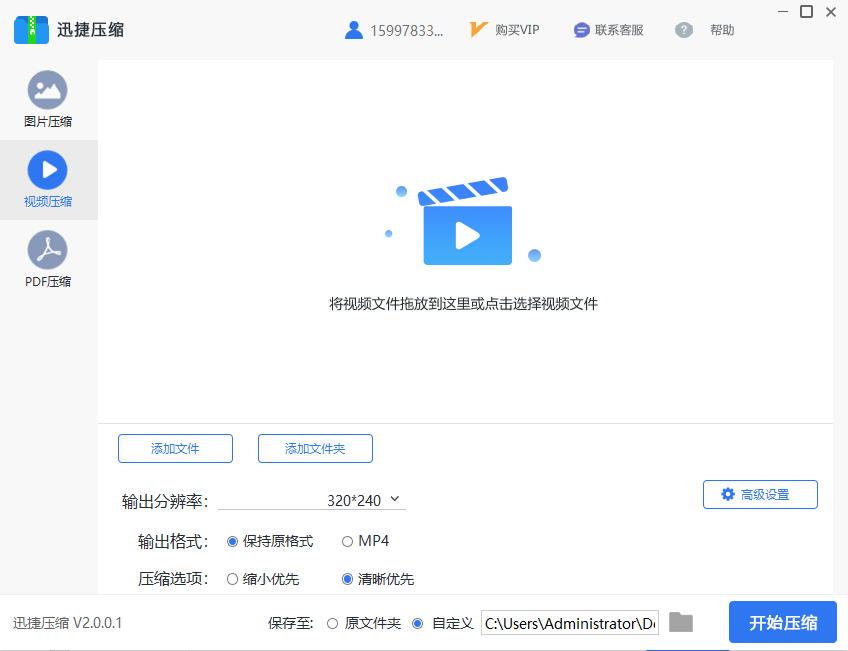This screenshot has width=848, height=651.
Task: Open the 帮助 menu
Action: click(722, 30)
